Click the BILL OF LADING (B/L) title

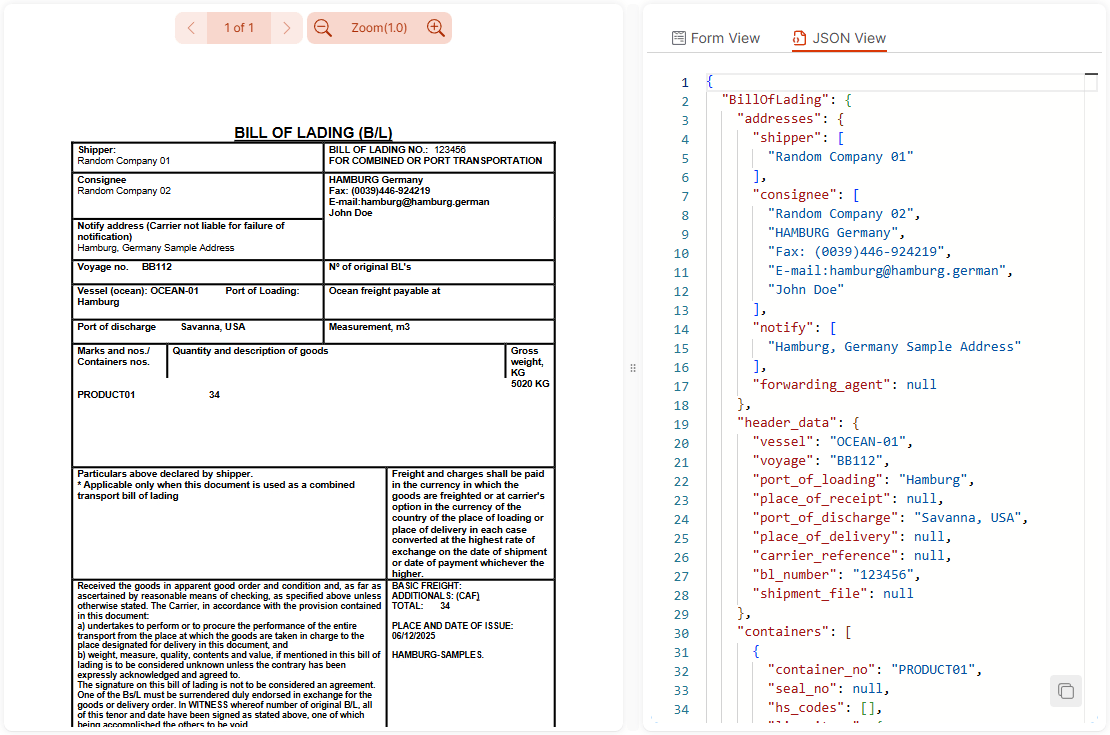point(313,132)
